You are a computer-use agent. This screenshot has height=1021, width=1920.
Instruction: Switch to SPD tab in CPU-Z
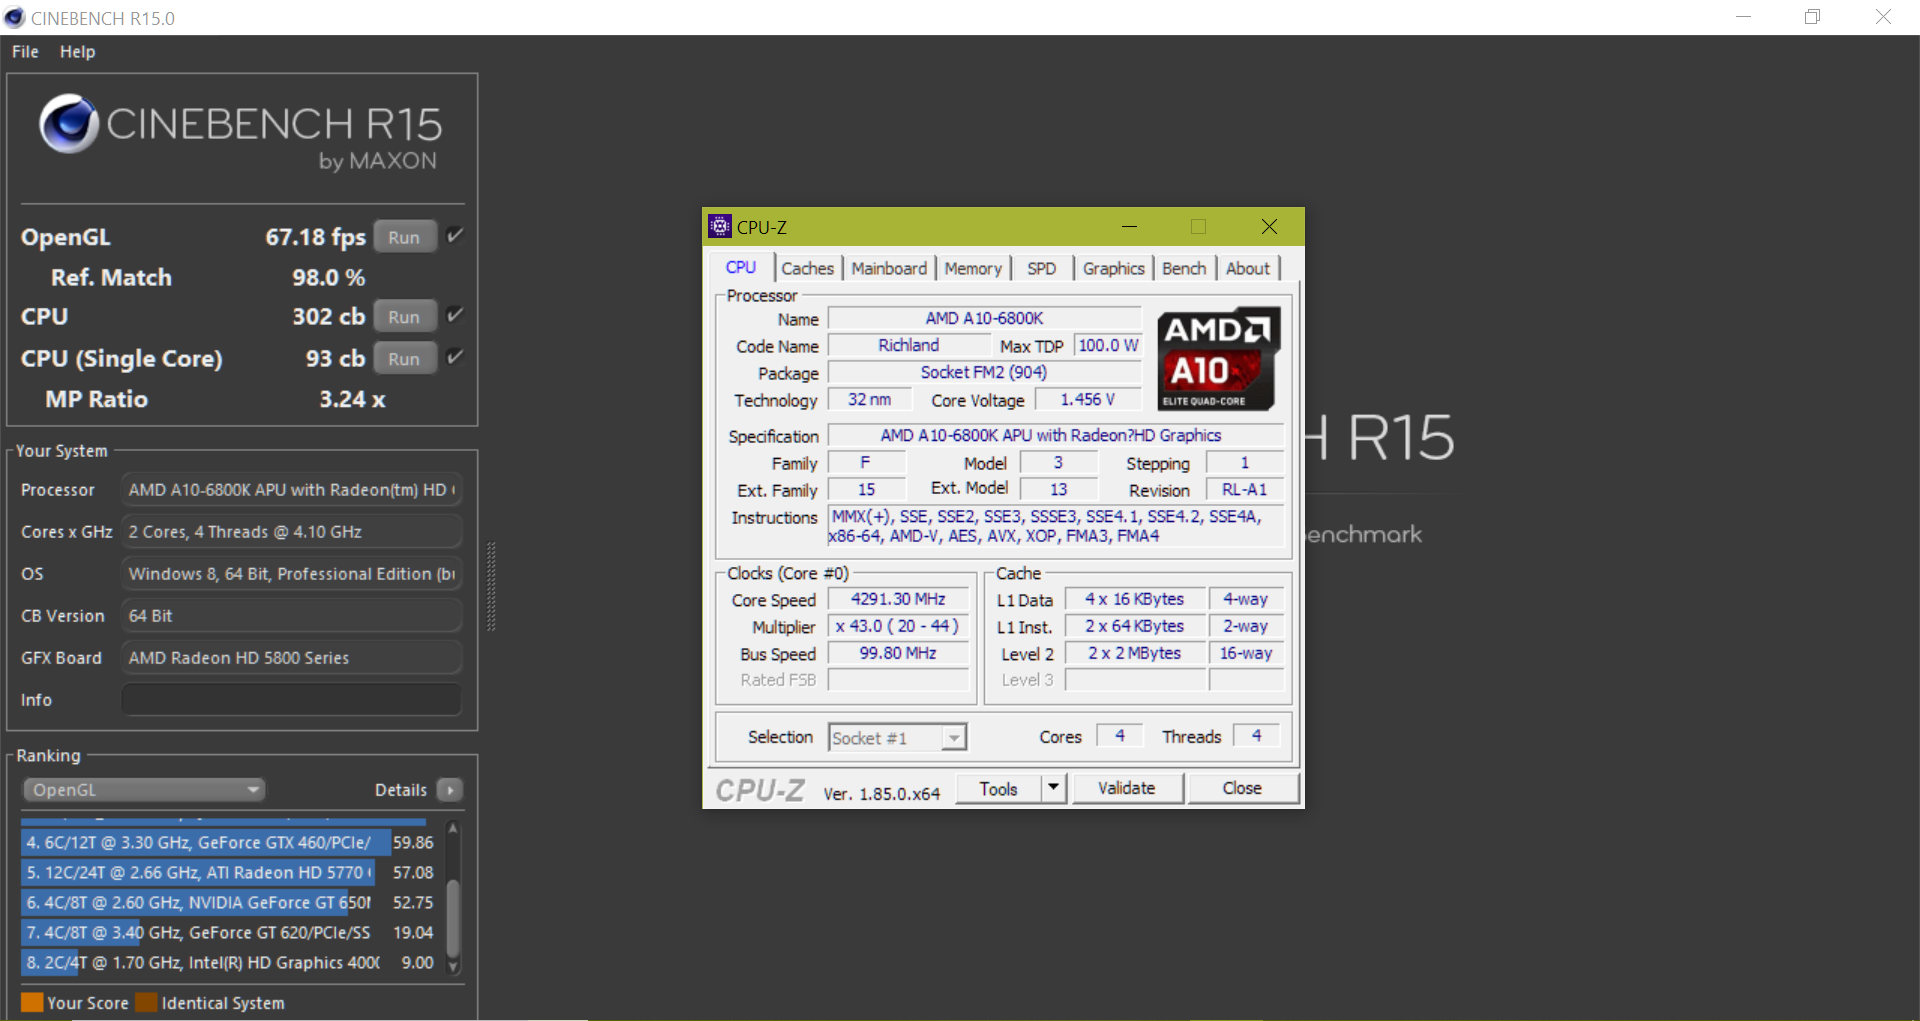pos(1042,269)
